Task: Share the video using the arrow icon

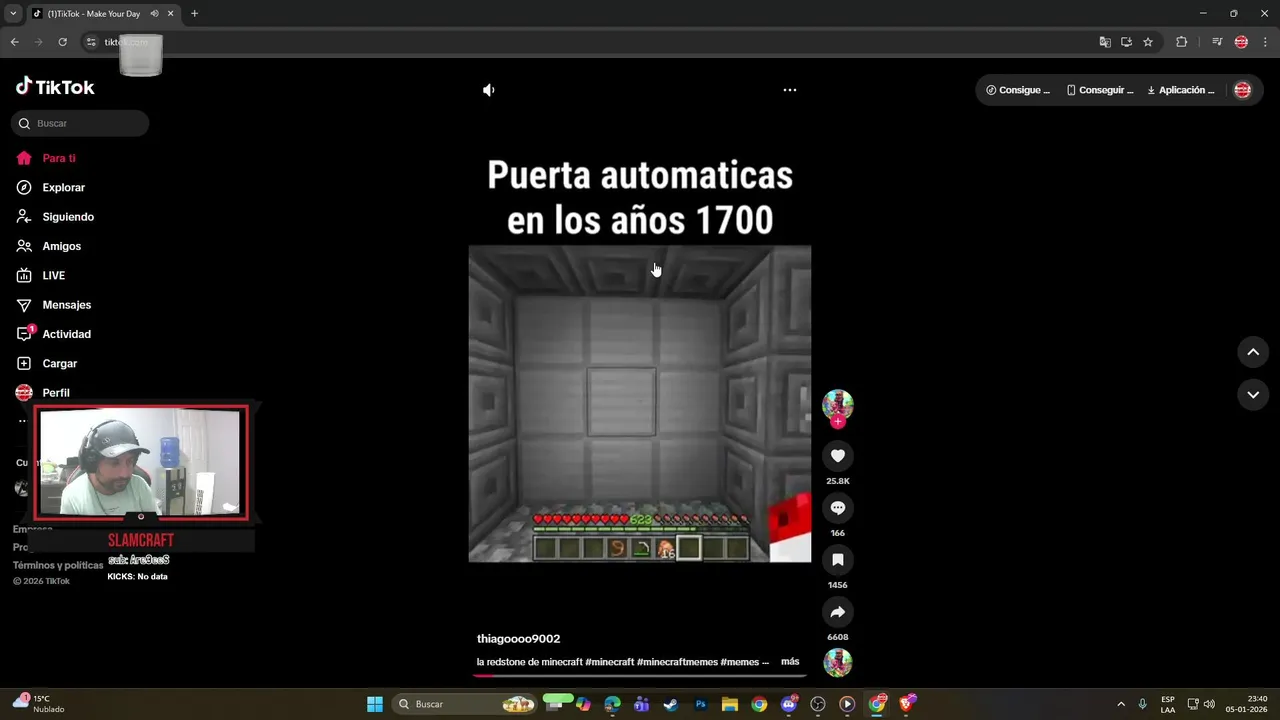Action: (838, 612)
